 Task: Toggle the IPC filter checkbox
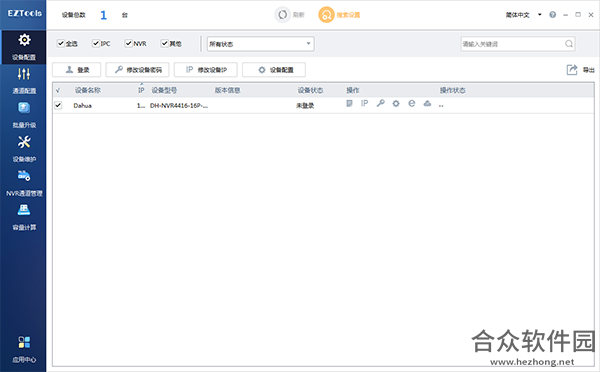[96, 43]
